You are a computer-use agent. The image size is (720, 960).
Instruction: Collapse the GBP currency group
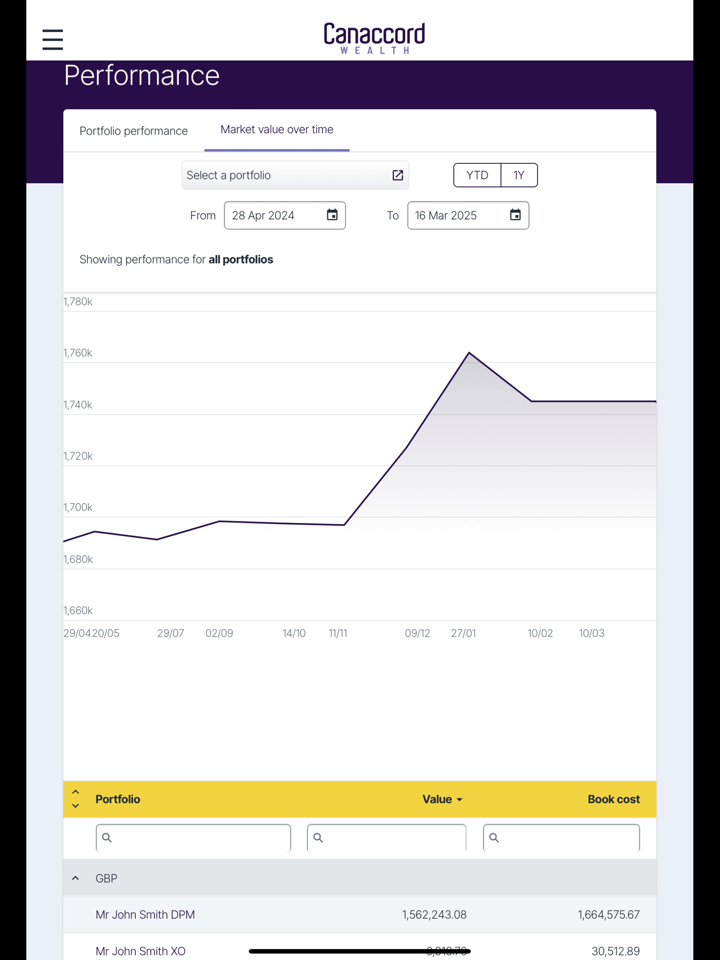coord(75,878)
